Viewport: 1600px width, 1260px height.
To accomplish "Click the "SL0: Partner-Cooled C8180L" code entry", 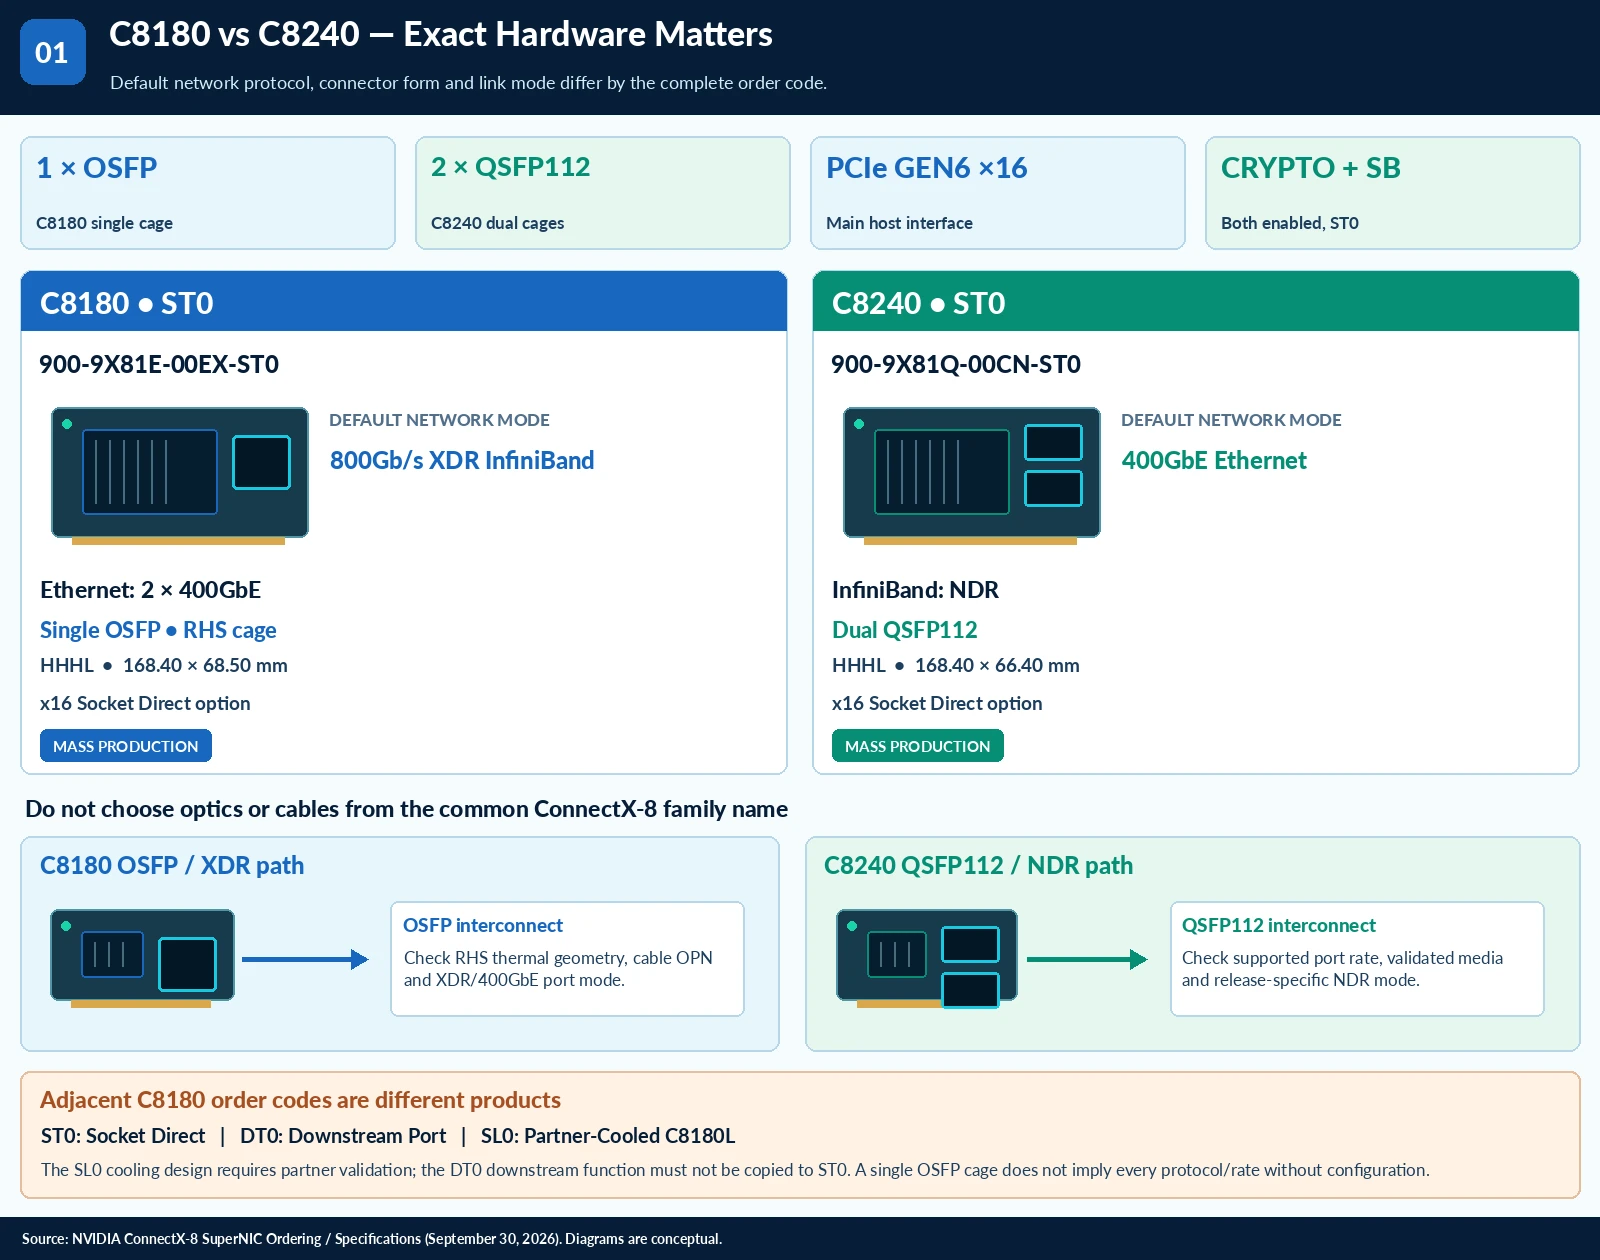I will click(x=608, y=1136).
